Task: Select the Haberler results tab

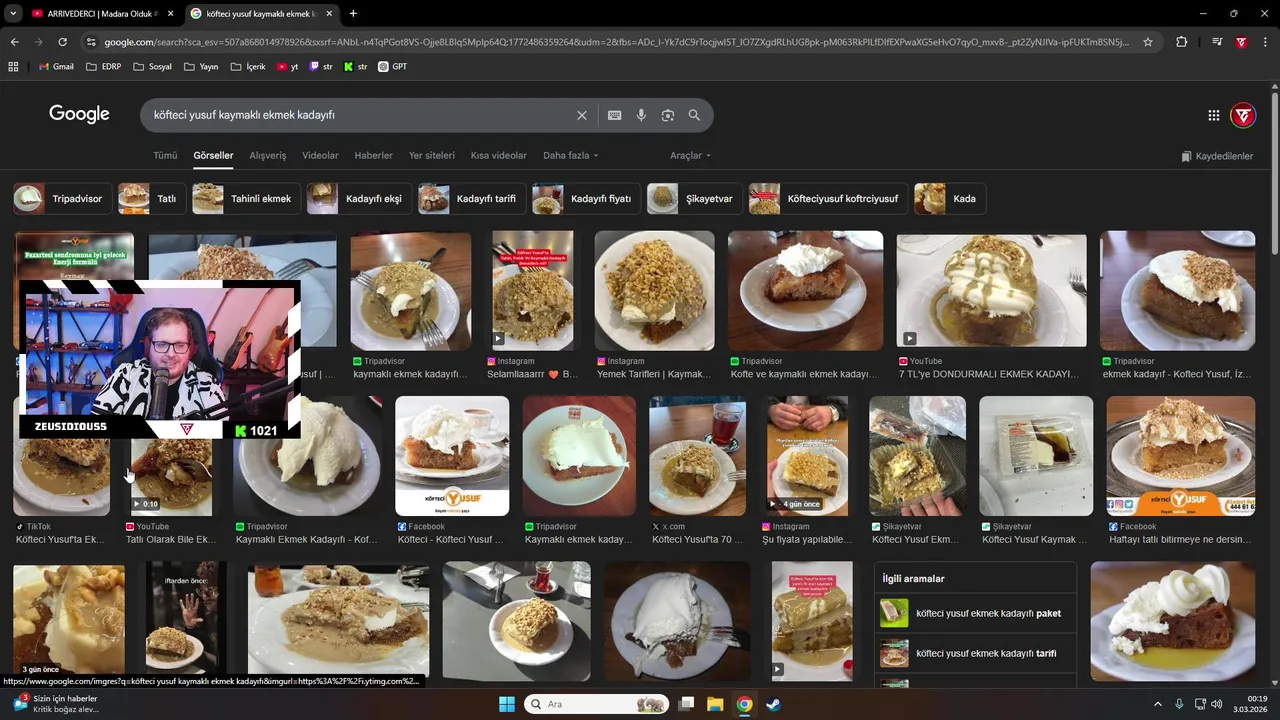Action: tap(374, 156)
